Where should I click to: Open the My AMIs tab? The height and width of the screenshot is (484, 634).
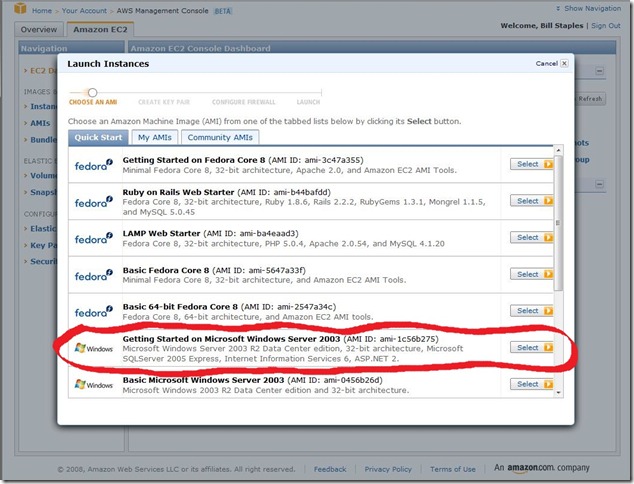(x=155, y=137)
